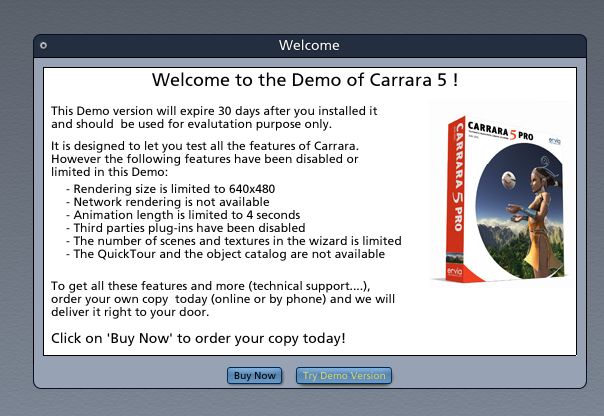604x416 pixels.
Task: Click the floating sphere on the box art
Action: click(x=508, y=180)
